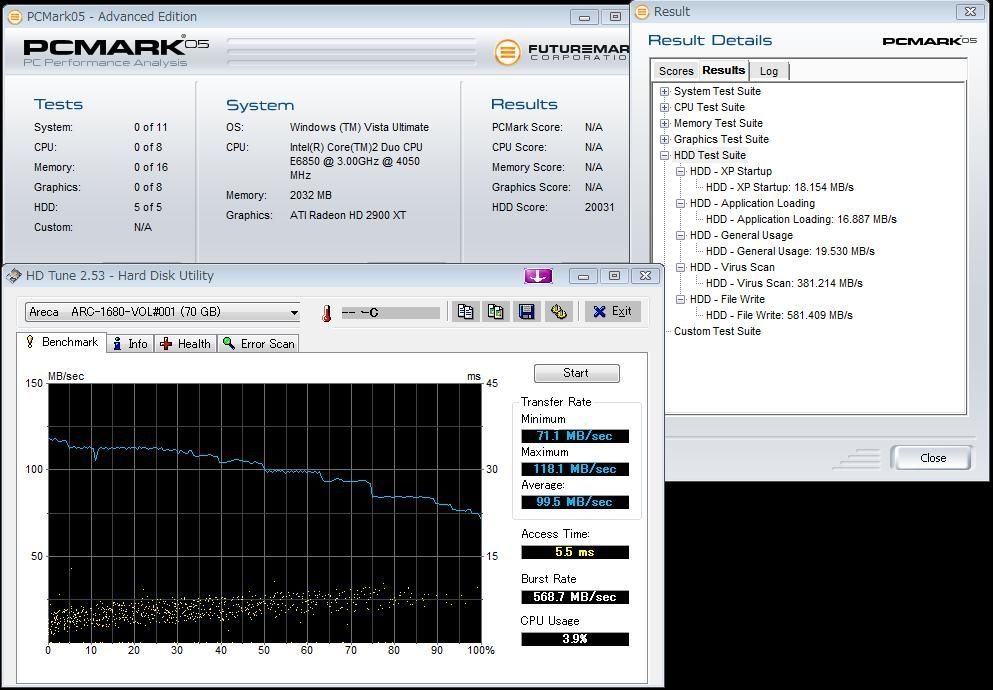Image resolution: width=993 pixels, height=690 pixels.
Task: Click the 'ATI Radeon HD 2900 XT' graphics text
Action: [x=348, y=215]
